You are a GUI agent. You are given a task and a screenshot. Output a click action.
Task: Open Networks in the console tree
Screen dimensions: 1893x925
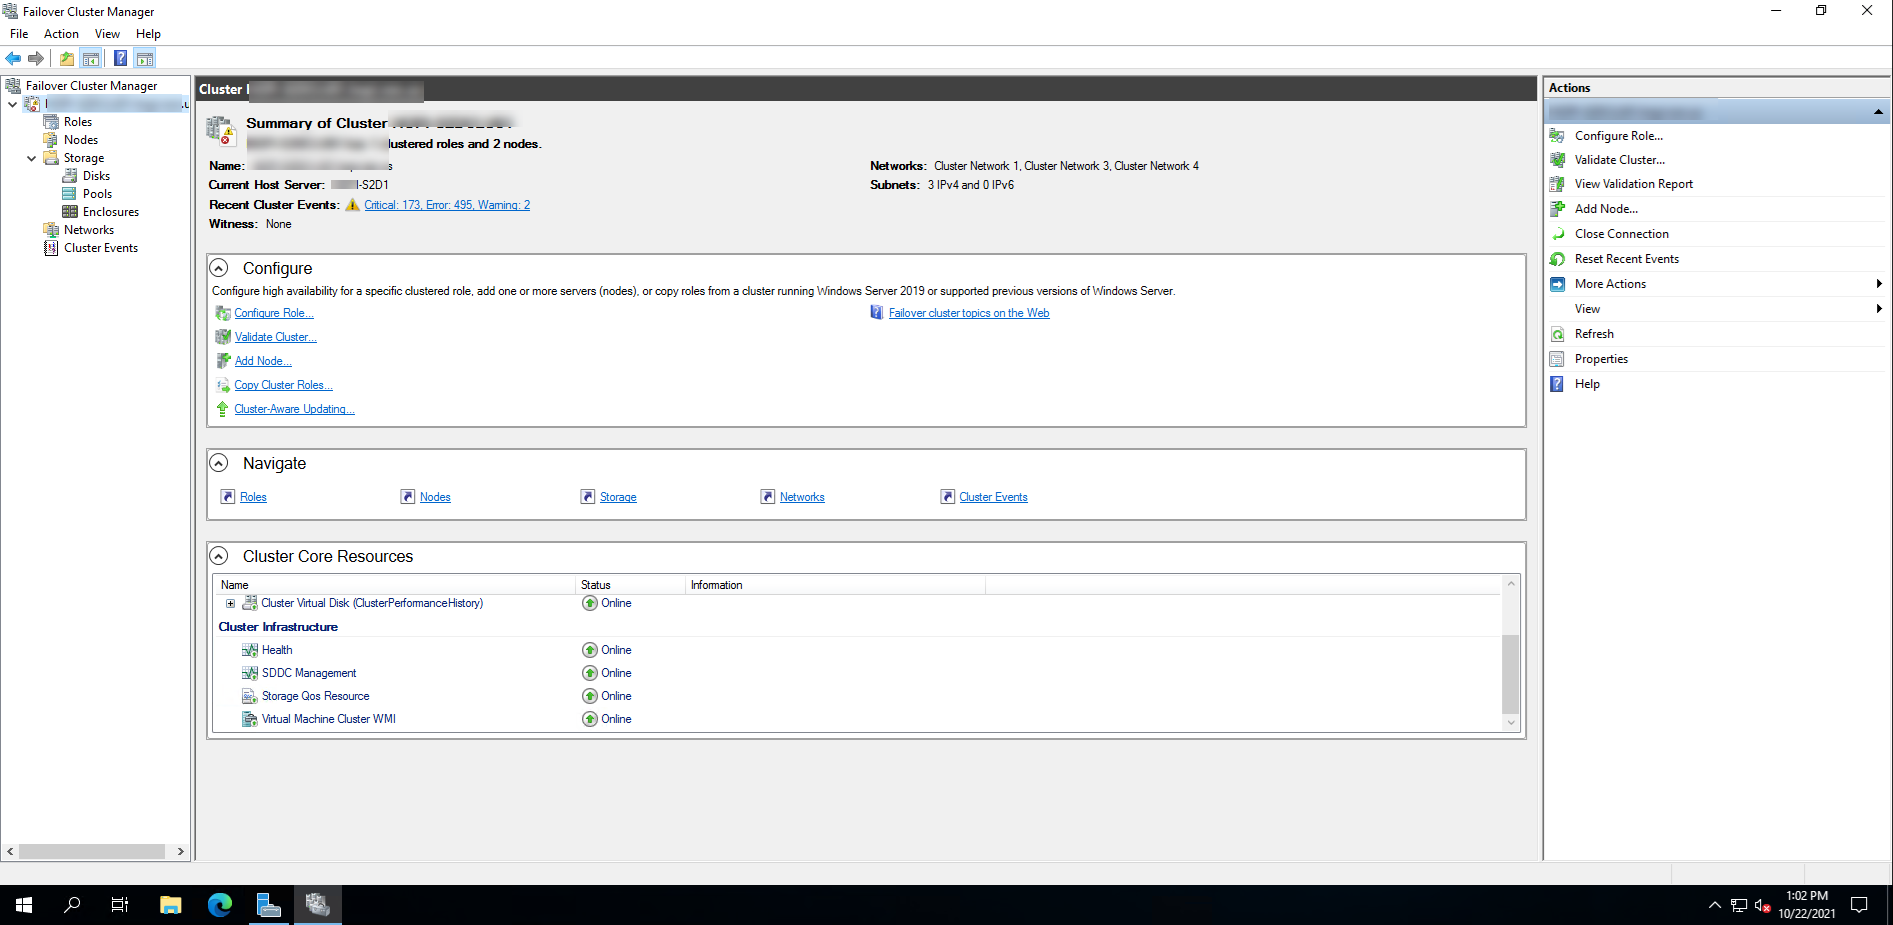(x=89, y=230)
